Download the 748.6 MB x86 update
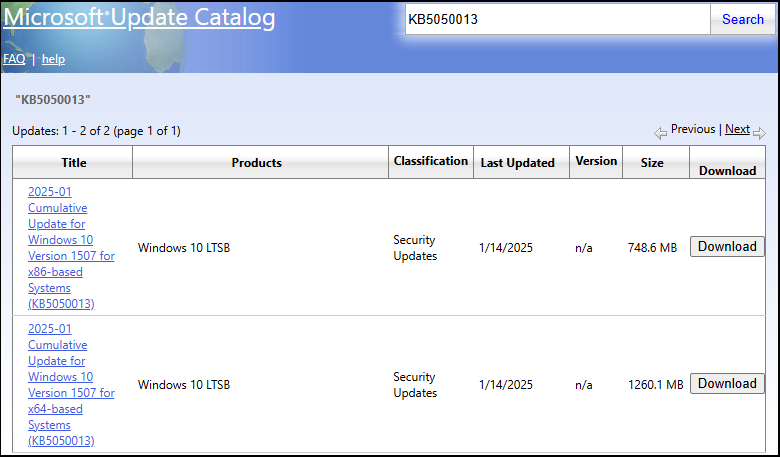 point(727,247)
